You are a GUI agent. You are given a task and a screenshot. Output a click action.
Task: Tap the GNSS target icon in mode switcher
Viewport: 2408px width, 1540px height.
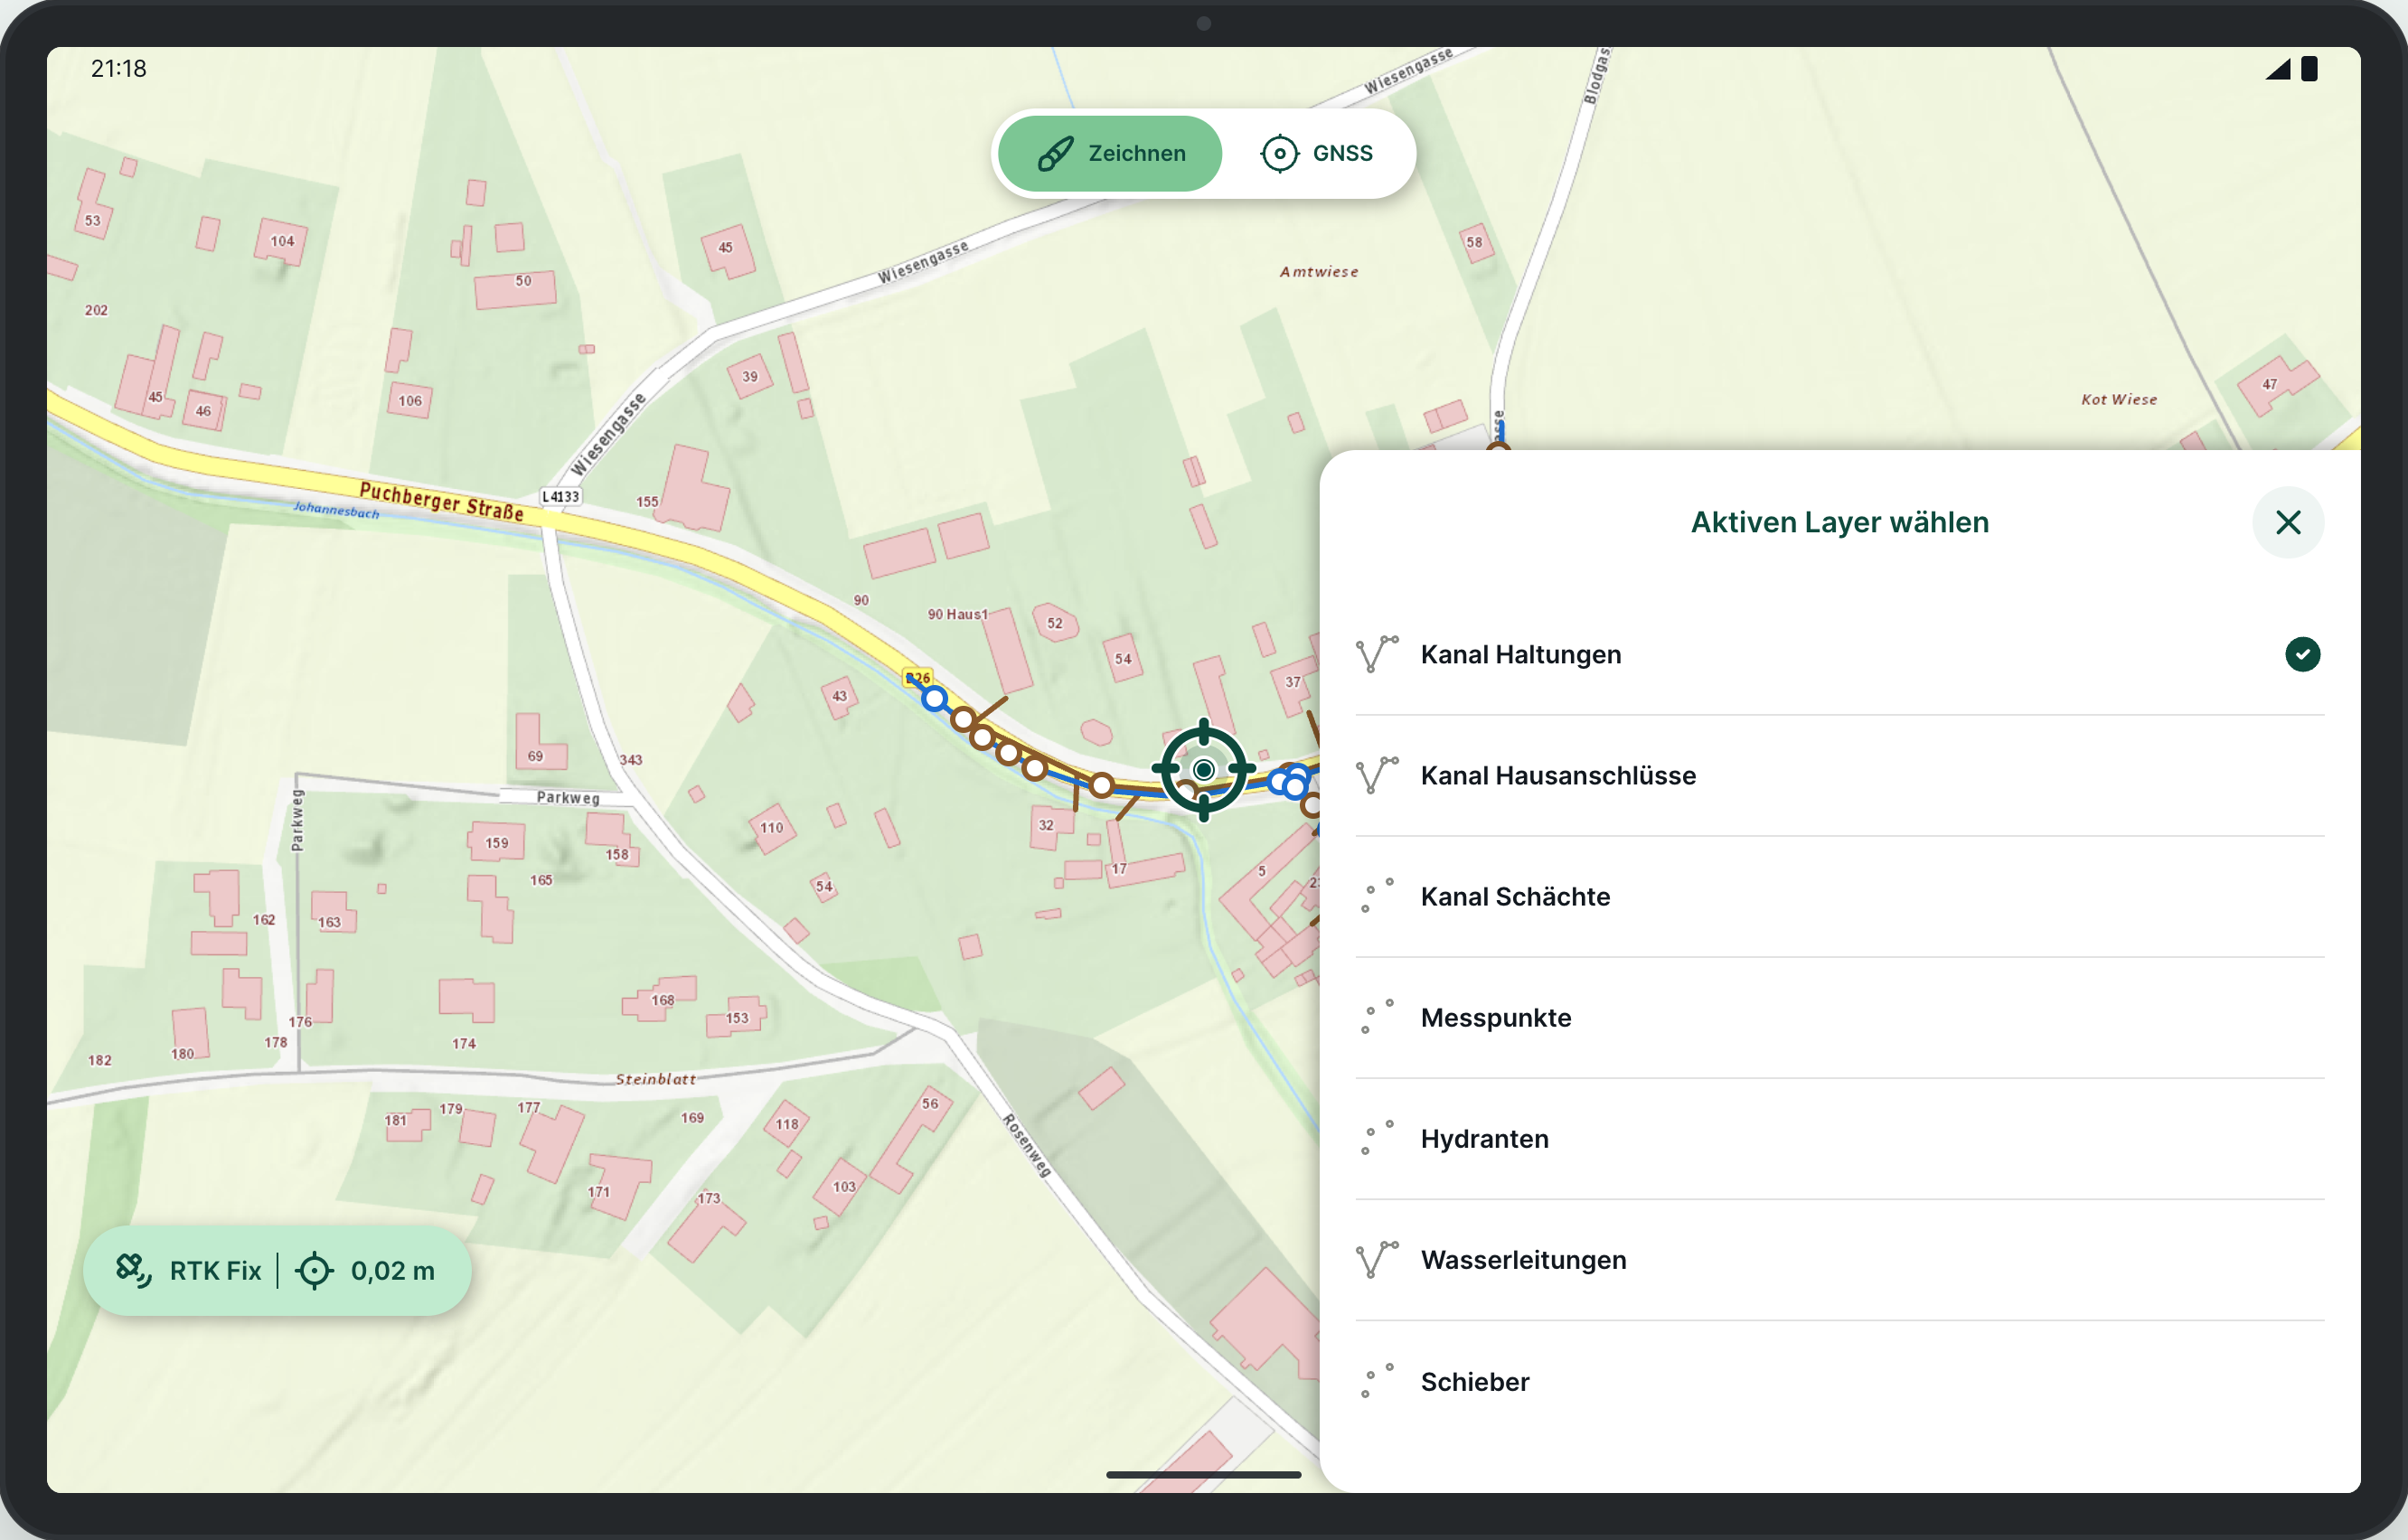click(x=1279, y=153)
